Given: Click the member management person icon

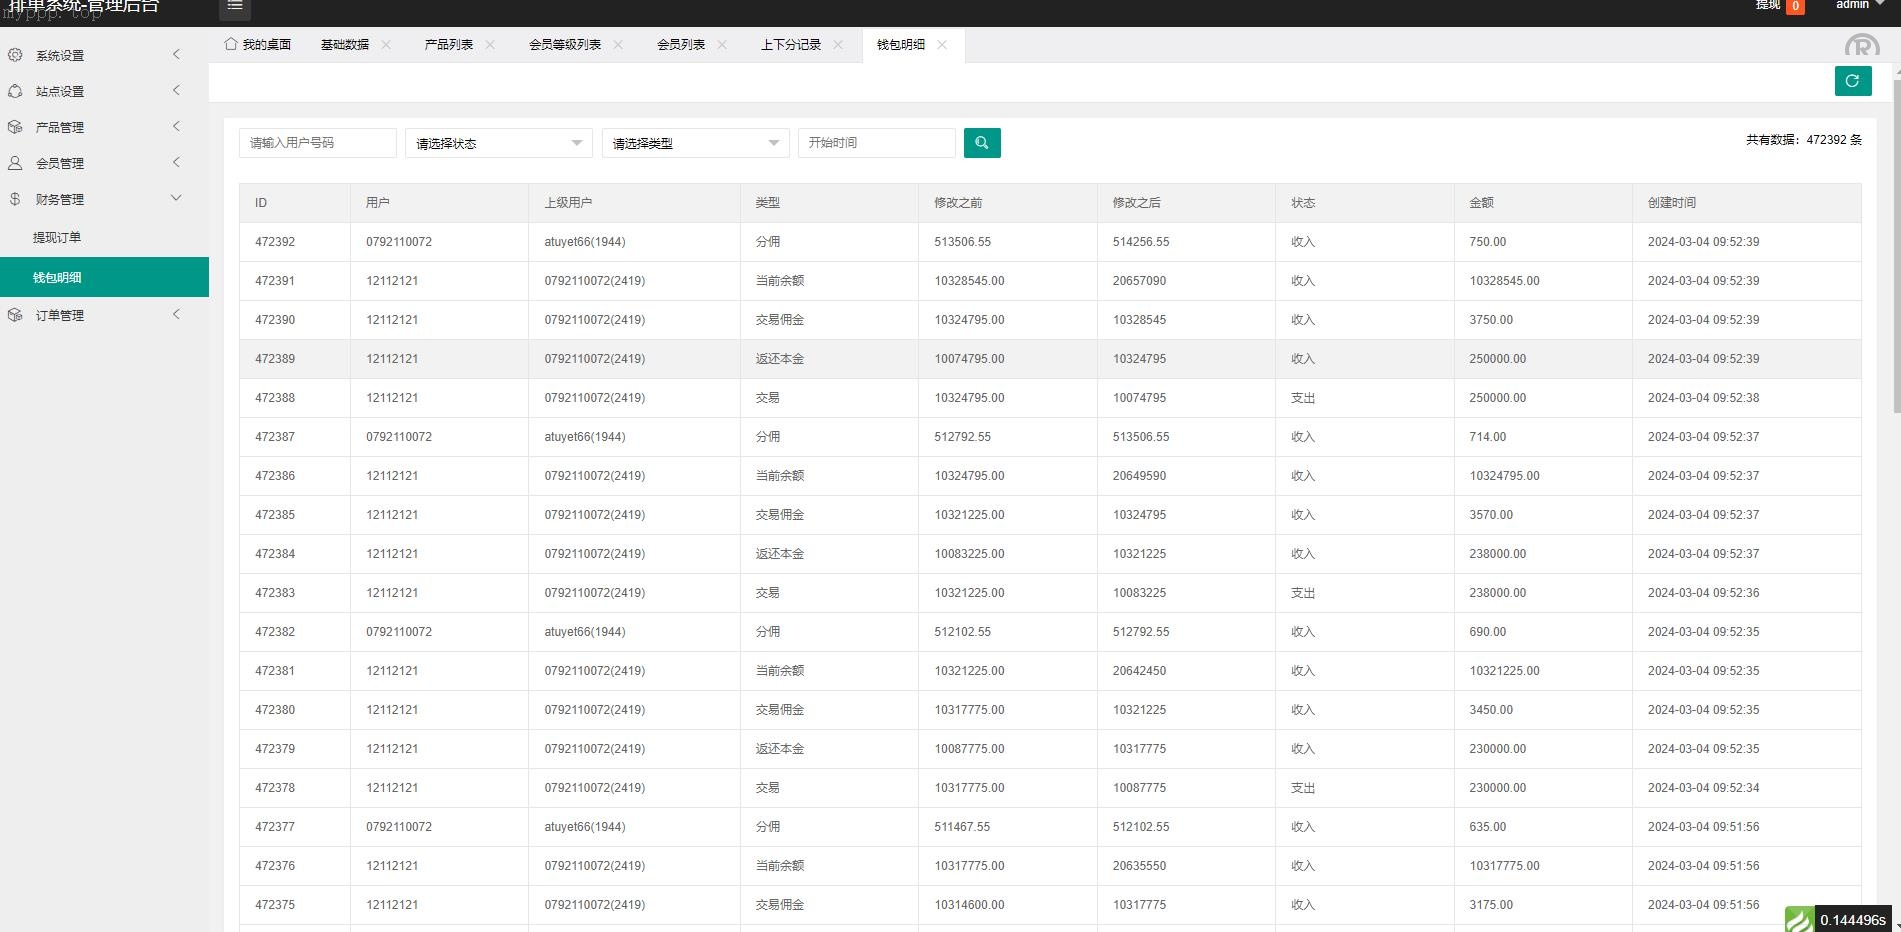Looking at the screenshot, I should pos(15,163).
